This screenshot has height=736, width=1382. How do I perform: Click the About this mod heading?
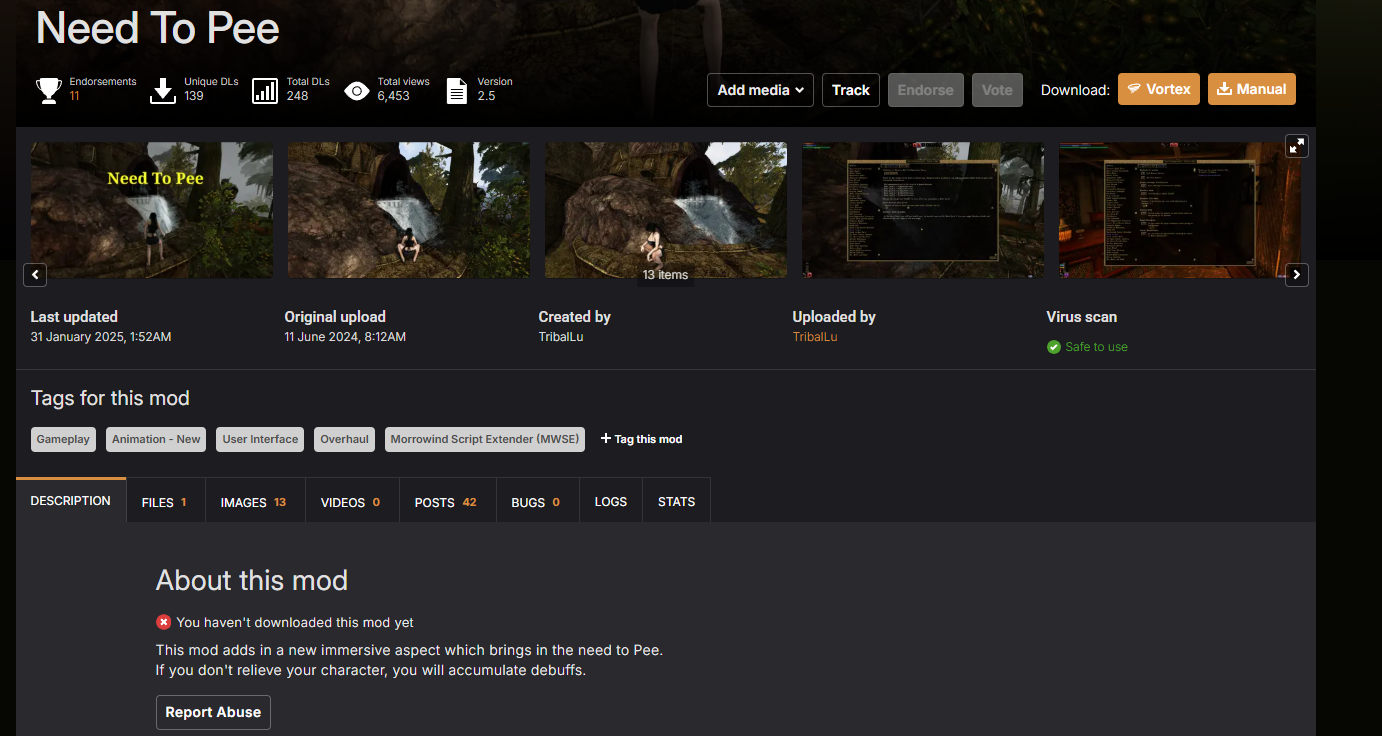click(252, 580)
